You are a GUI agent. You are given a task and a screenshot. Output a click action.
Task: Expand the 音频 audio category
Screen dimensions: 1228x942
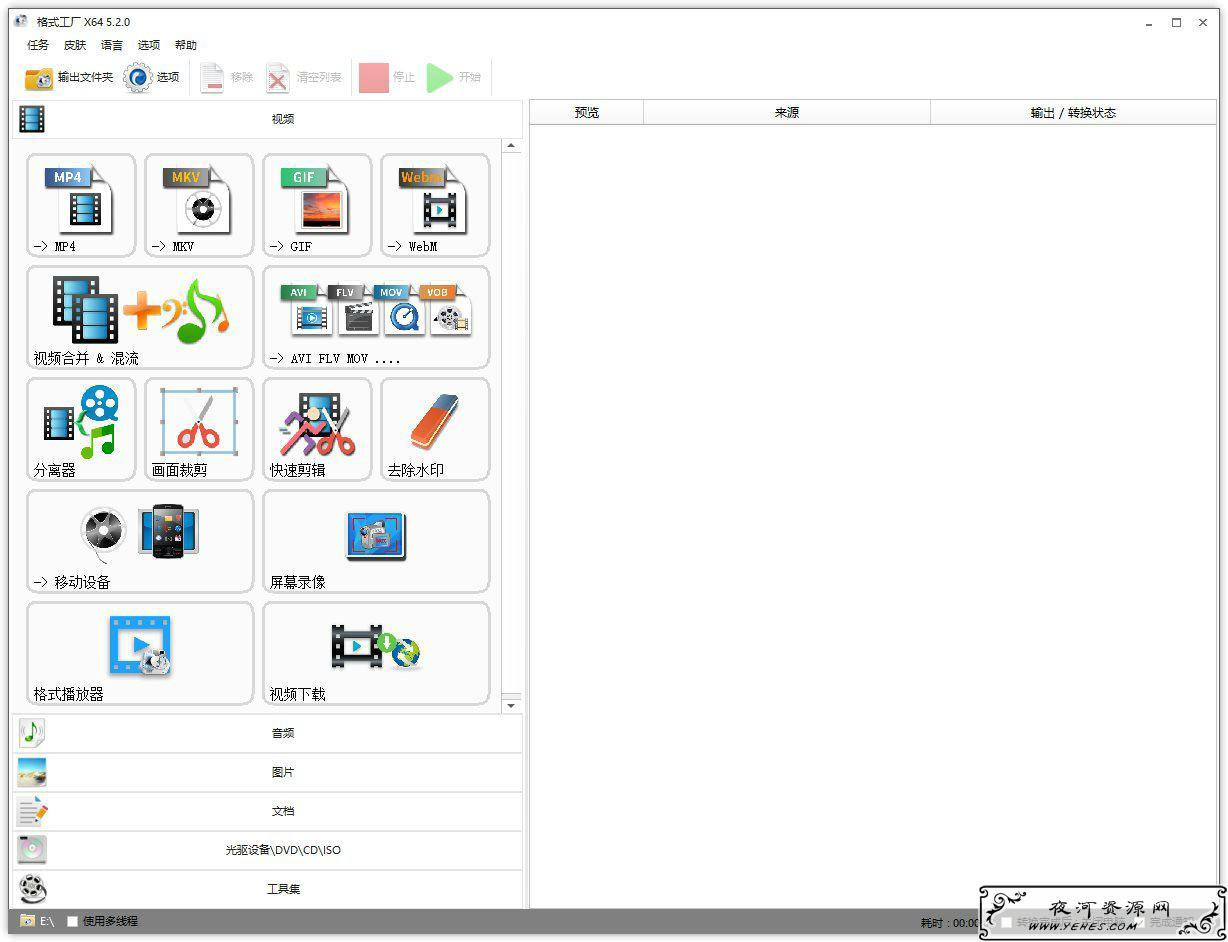[x=267, y=733]
